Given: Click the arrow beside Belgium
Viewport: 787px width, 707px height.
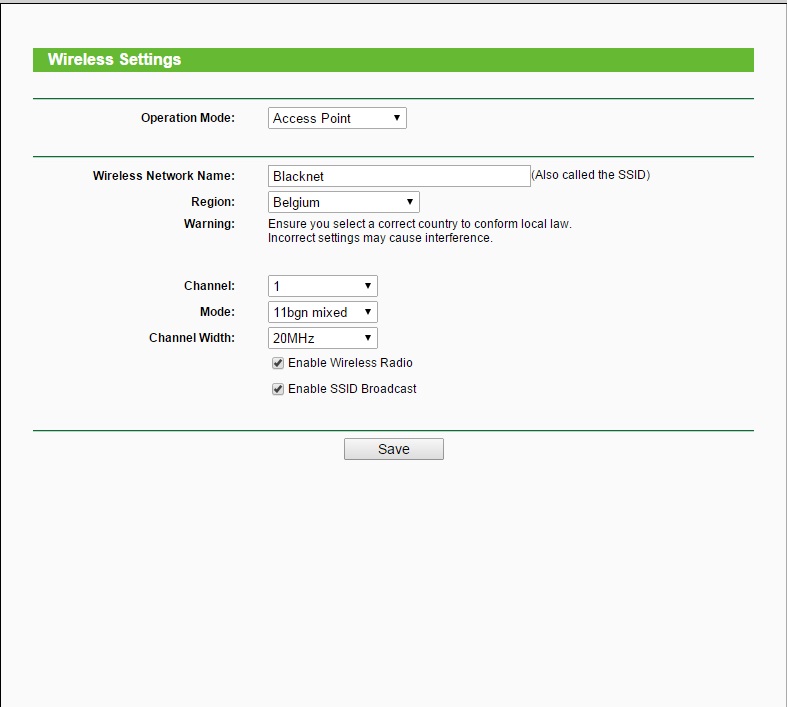Looking at the screenshot, I should 410,202.
